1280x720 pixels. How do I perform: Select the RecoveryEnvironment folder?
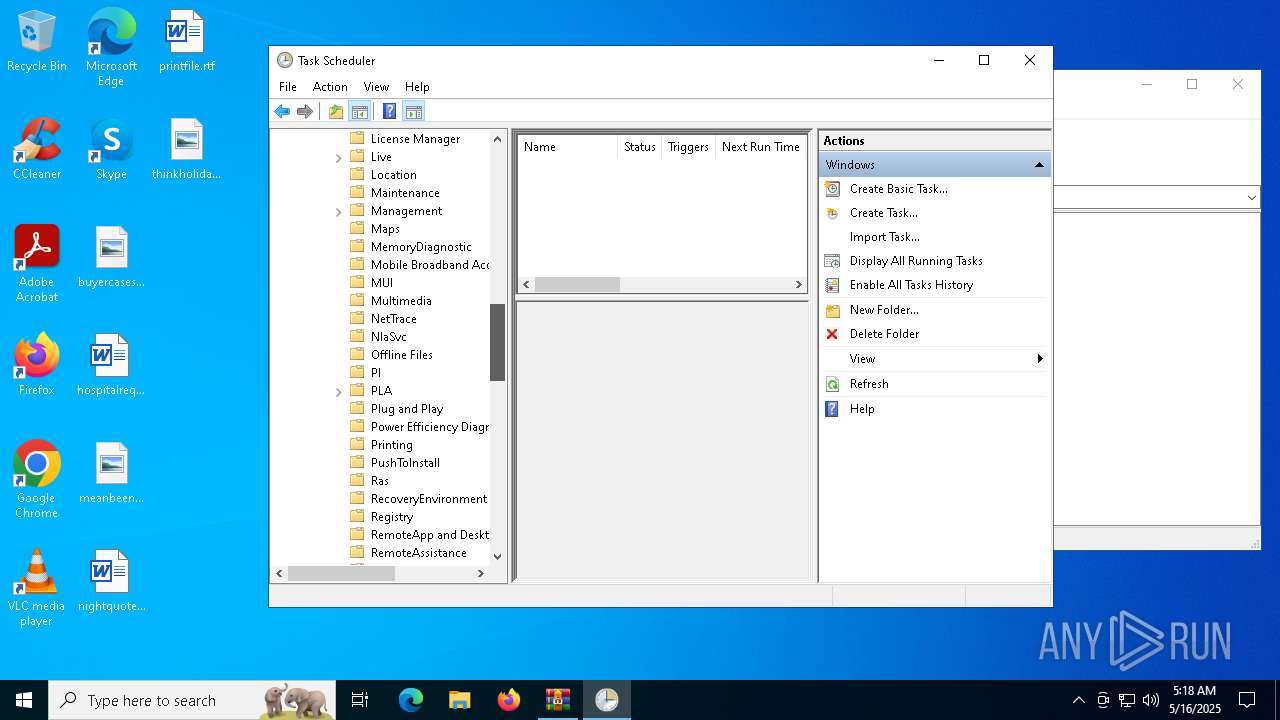pyautogui.click(x=429, y=499)
